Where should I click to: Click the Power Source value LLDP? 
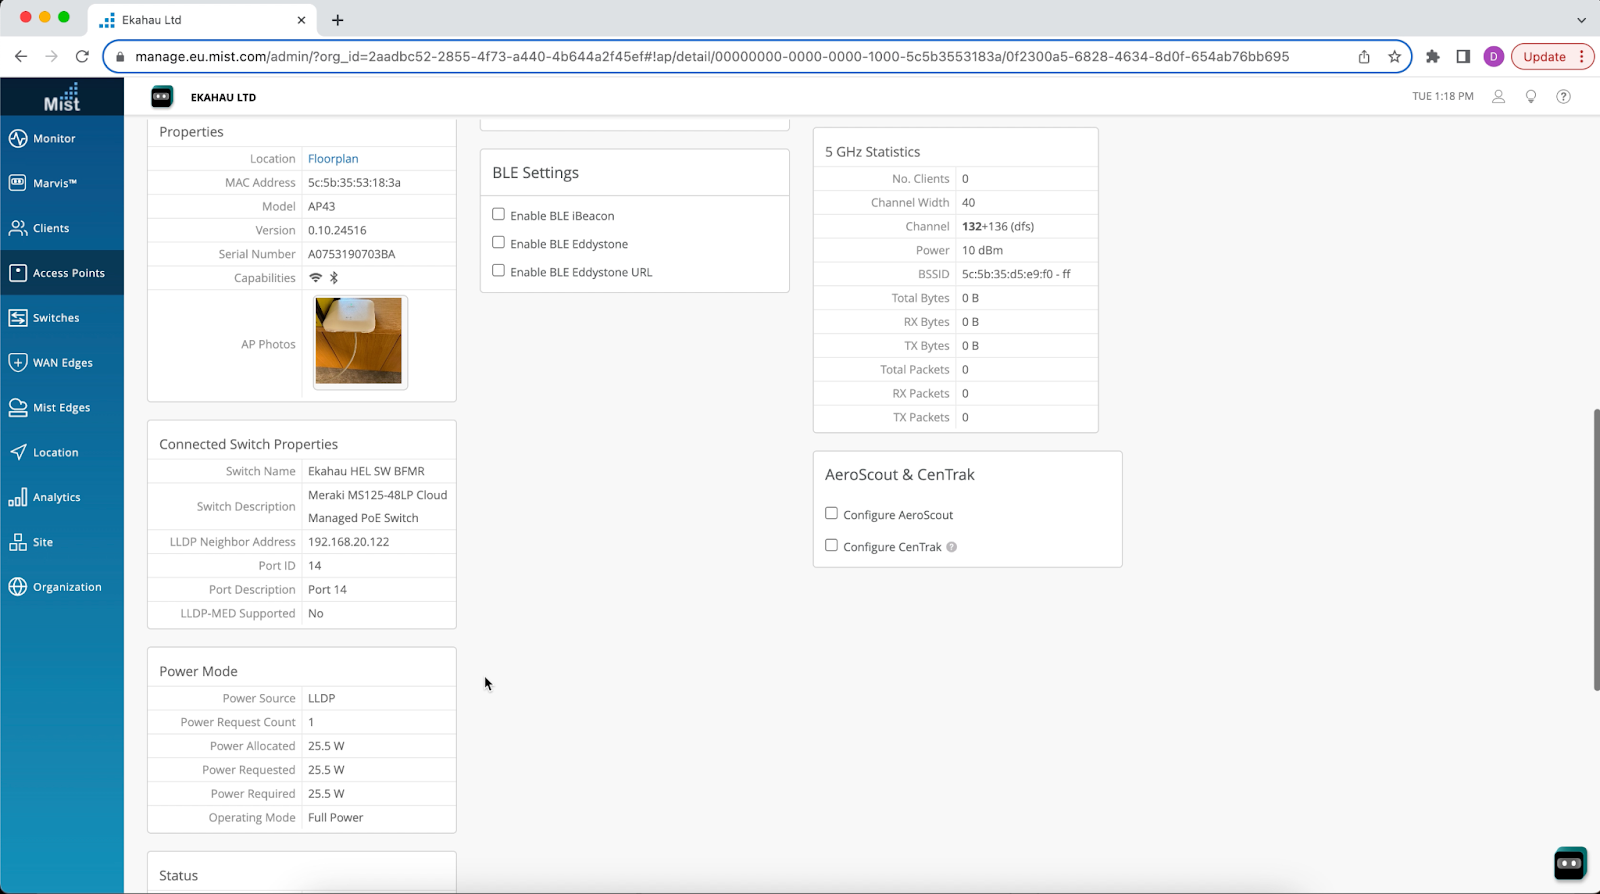point(322,699)
